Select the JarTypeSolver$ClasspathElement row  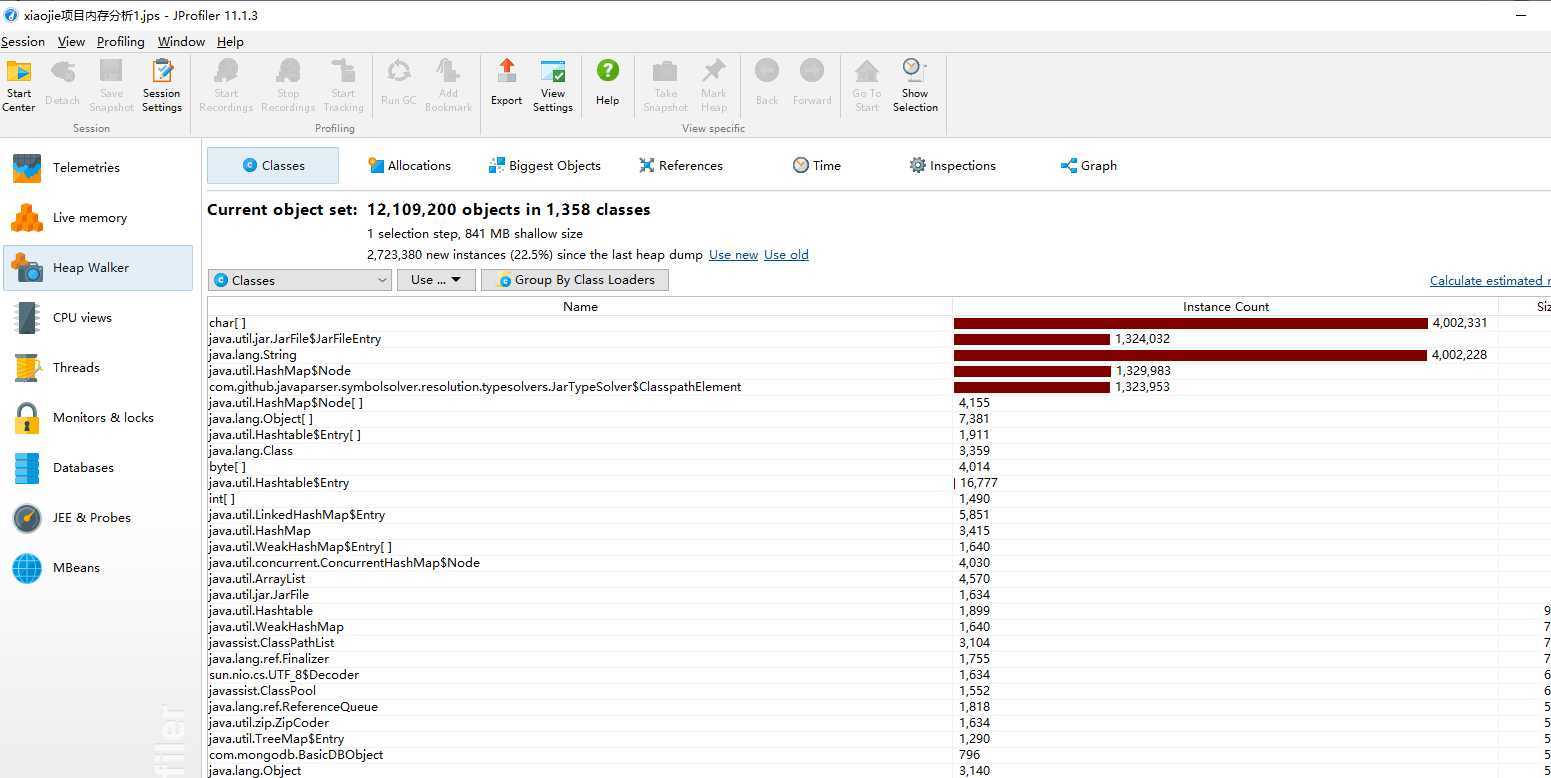click(x=879, y=387)
